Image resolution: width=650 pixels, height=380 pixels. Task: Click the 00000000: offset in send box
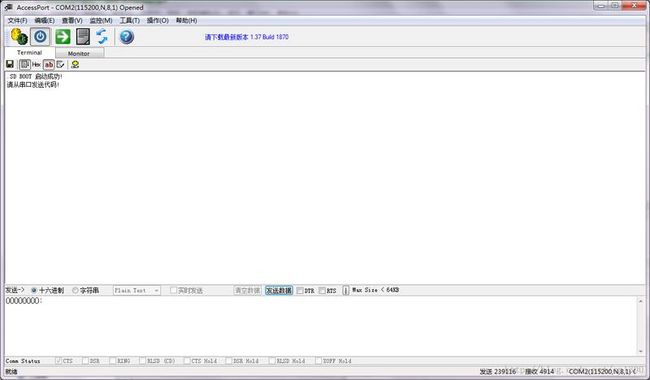pyautogui.click(x=24, y=301)
